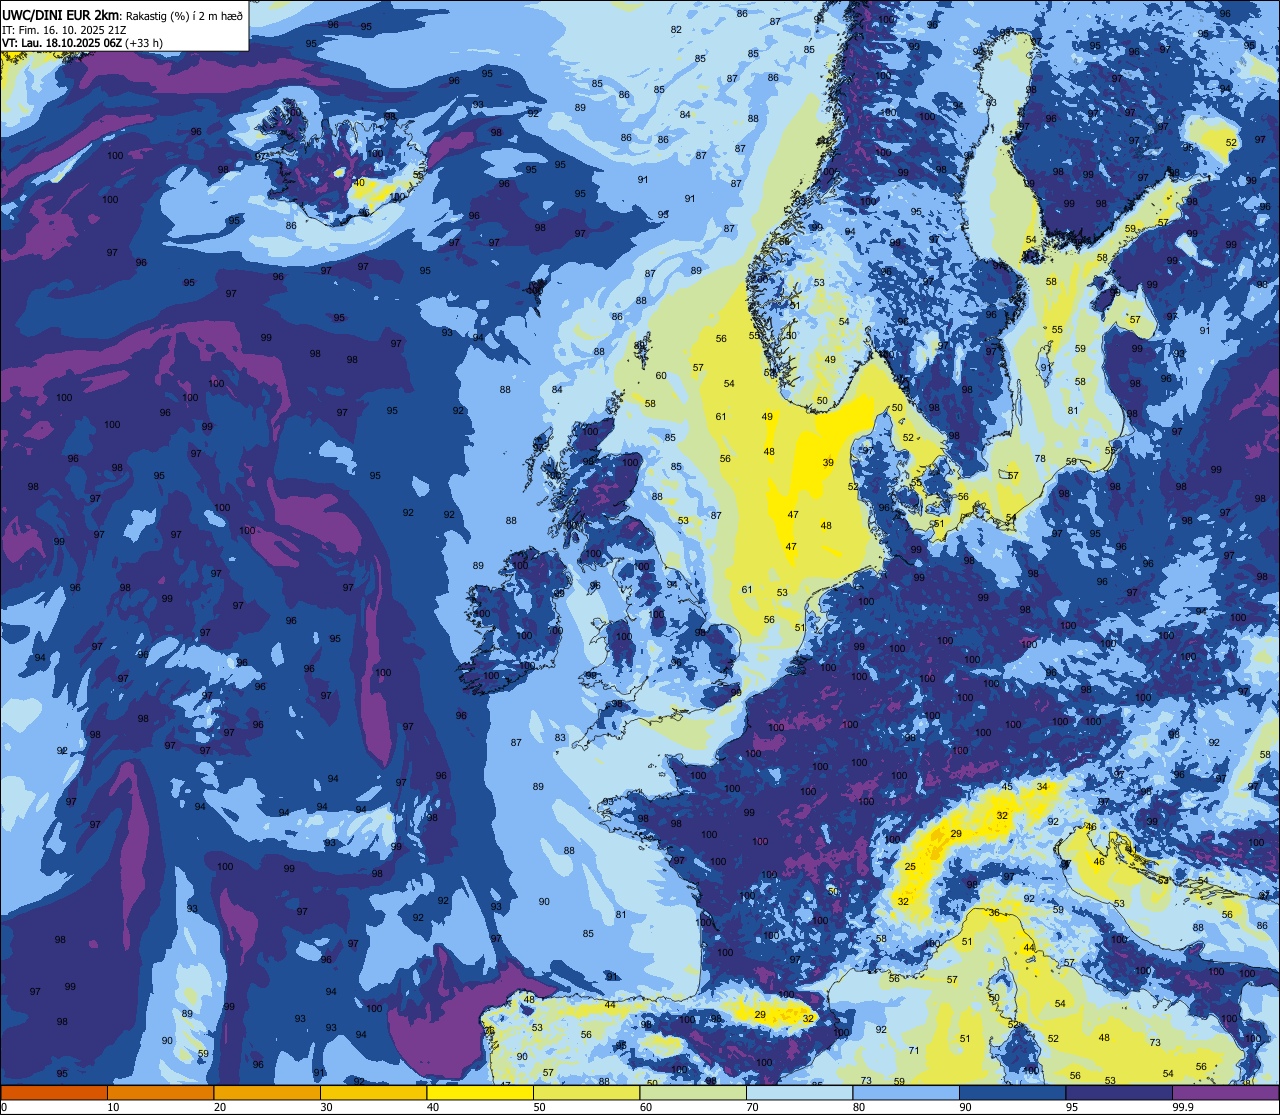This screenshot has height=1115, width=1280.
Task: Click the map value '40' over Iceland
Action: click(x=359, y=183)
